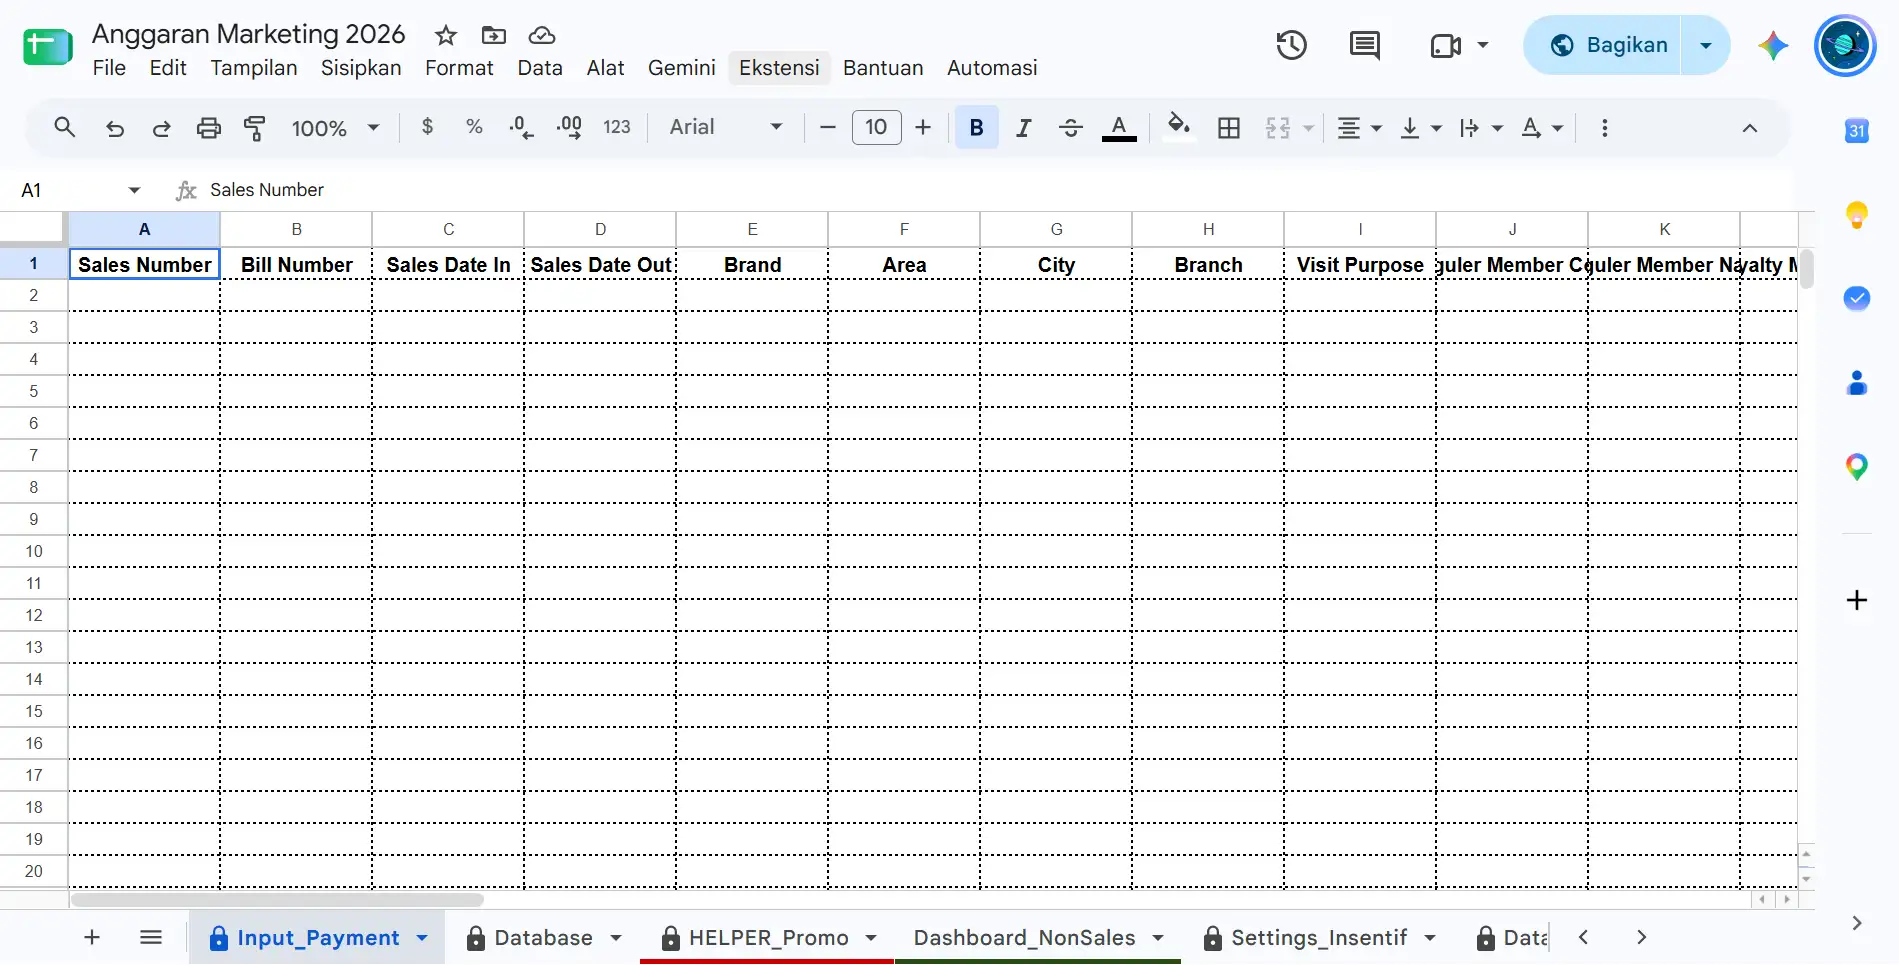Toggle italic formatting
1899x965 pixels.
coord(1023,128)
